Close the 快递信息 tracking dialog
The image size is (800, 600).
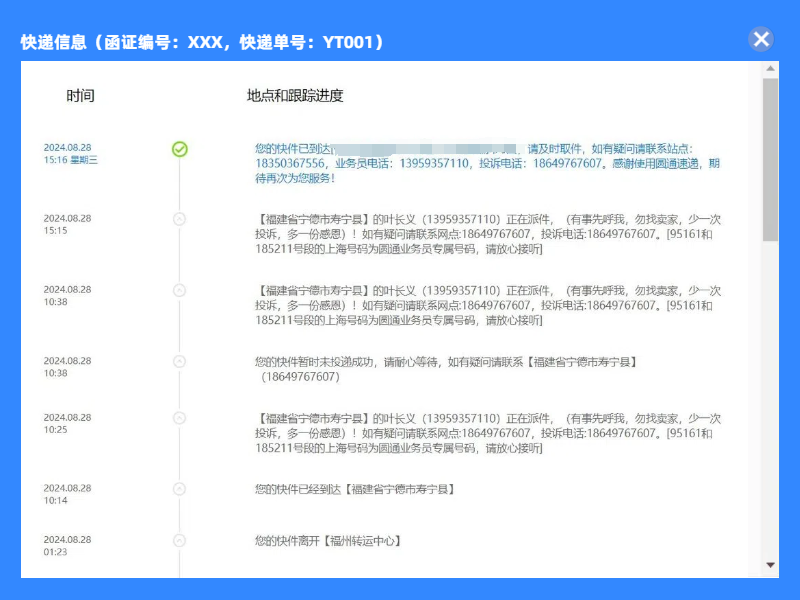coord(761,39)
